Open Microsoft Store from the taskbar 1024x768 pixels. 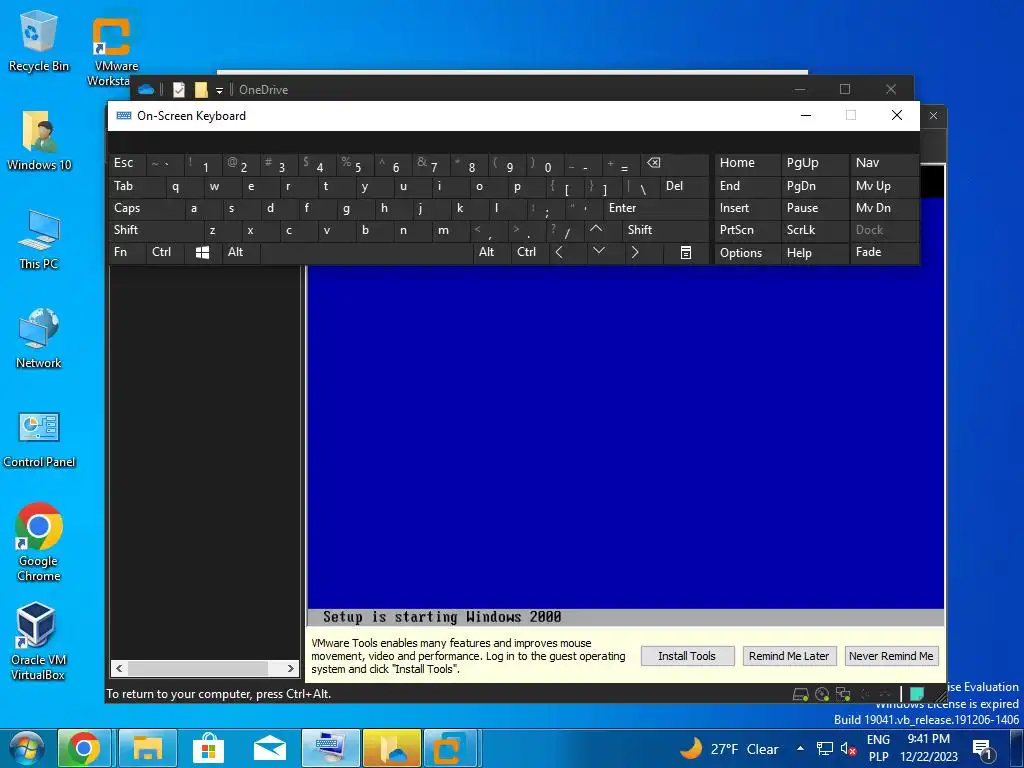(208, 748)
